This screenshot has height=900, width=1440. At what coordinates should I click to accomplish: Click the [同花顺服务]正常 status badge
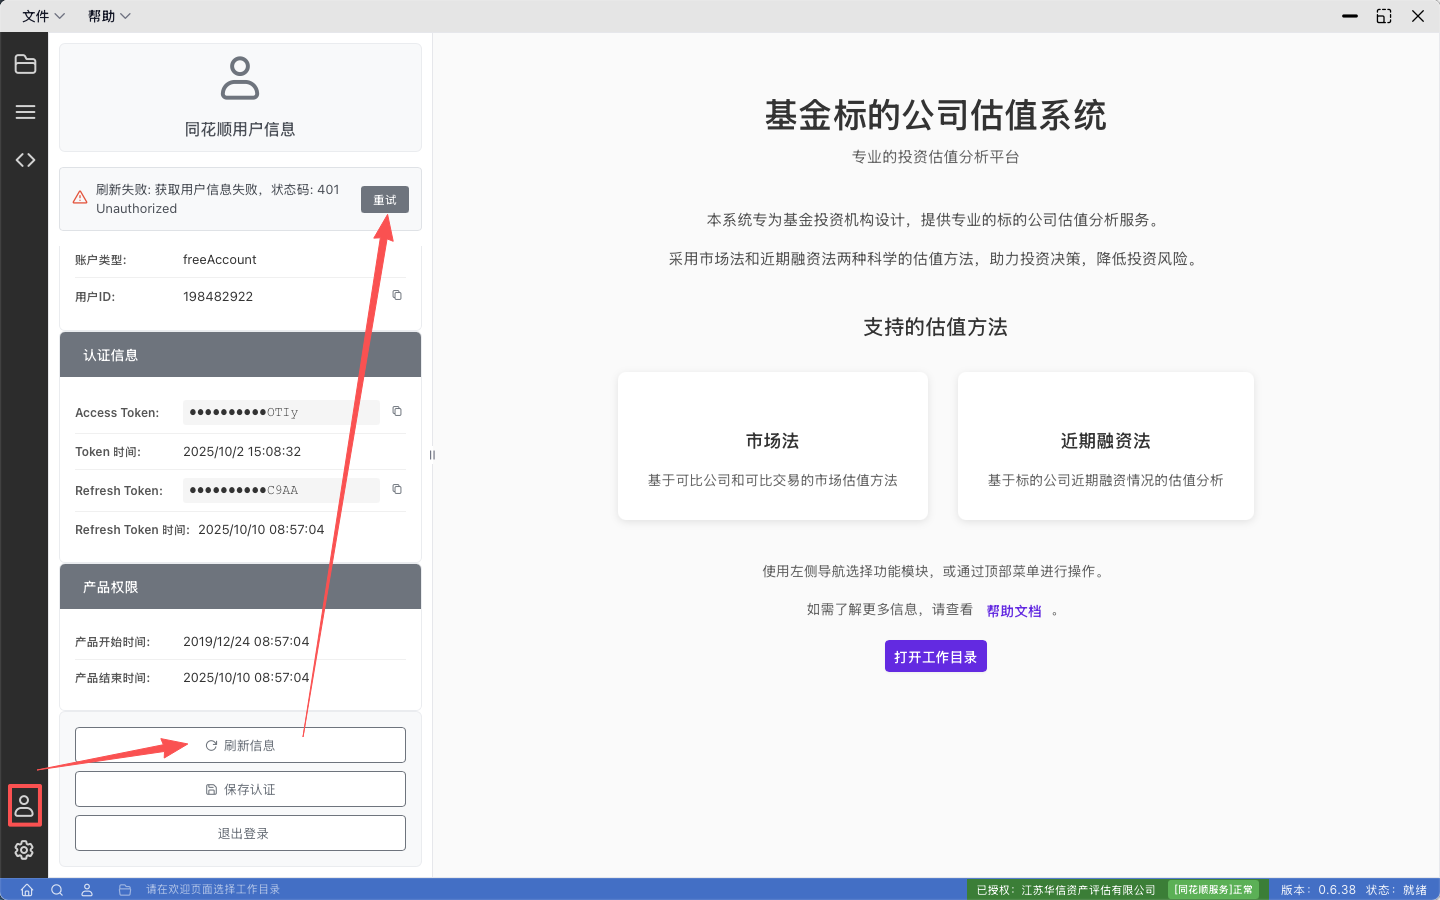click(x=1213, y=890)
